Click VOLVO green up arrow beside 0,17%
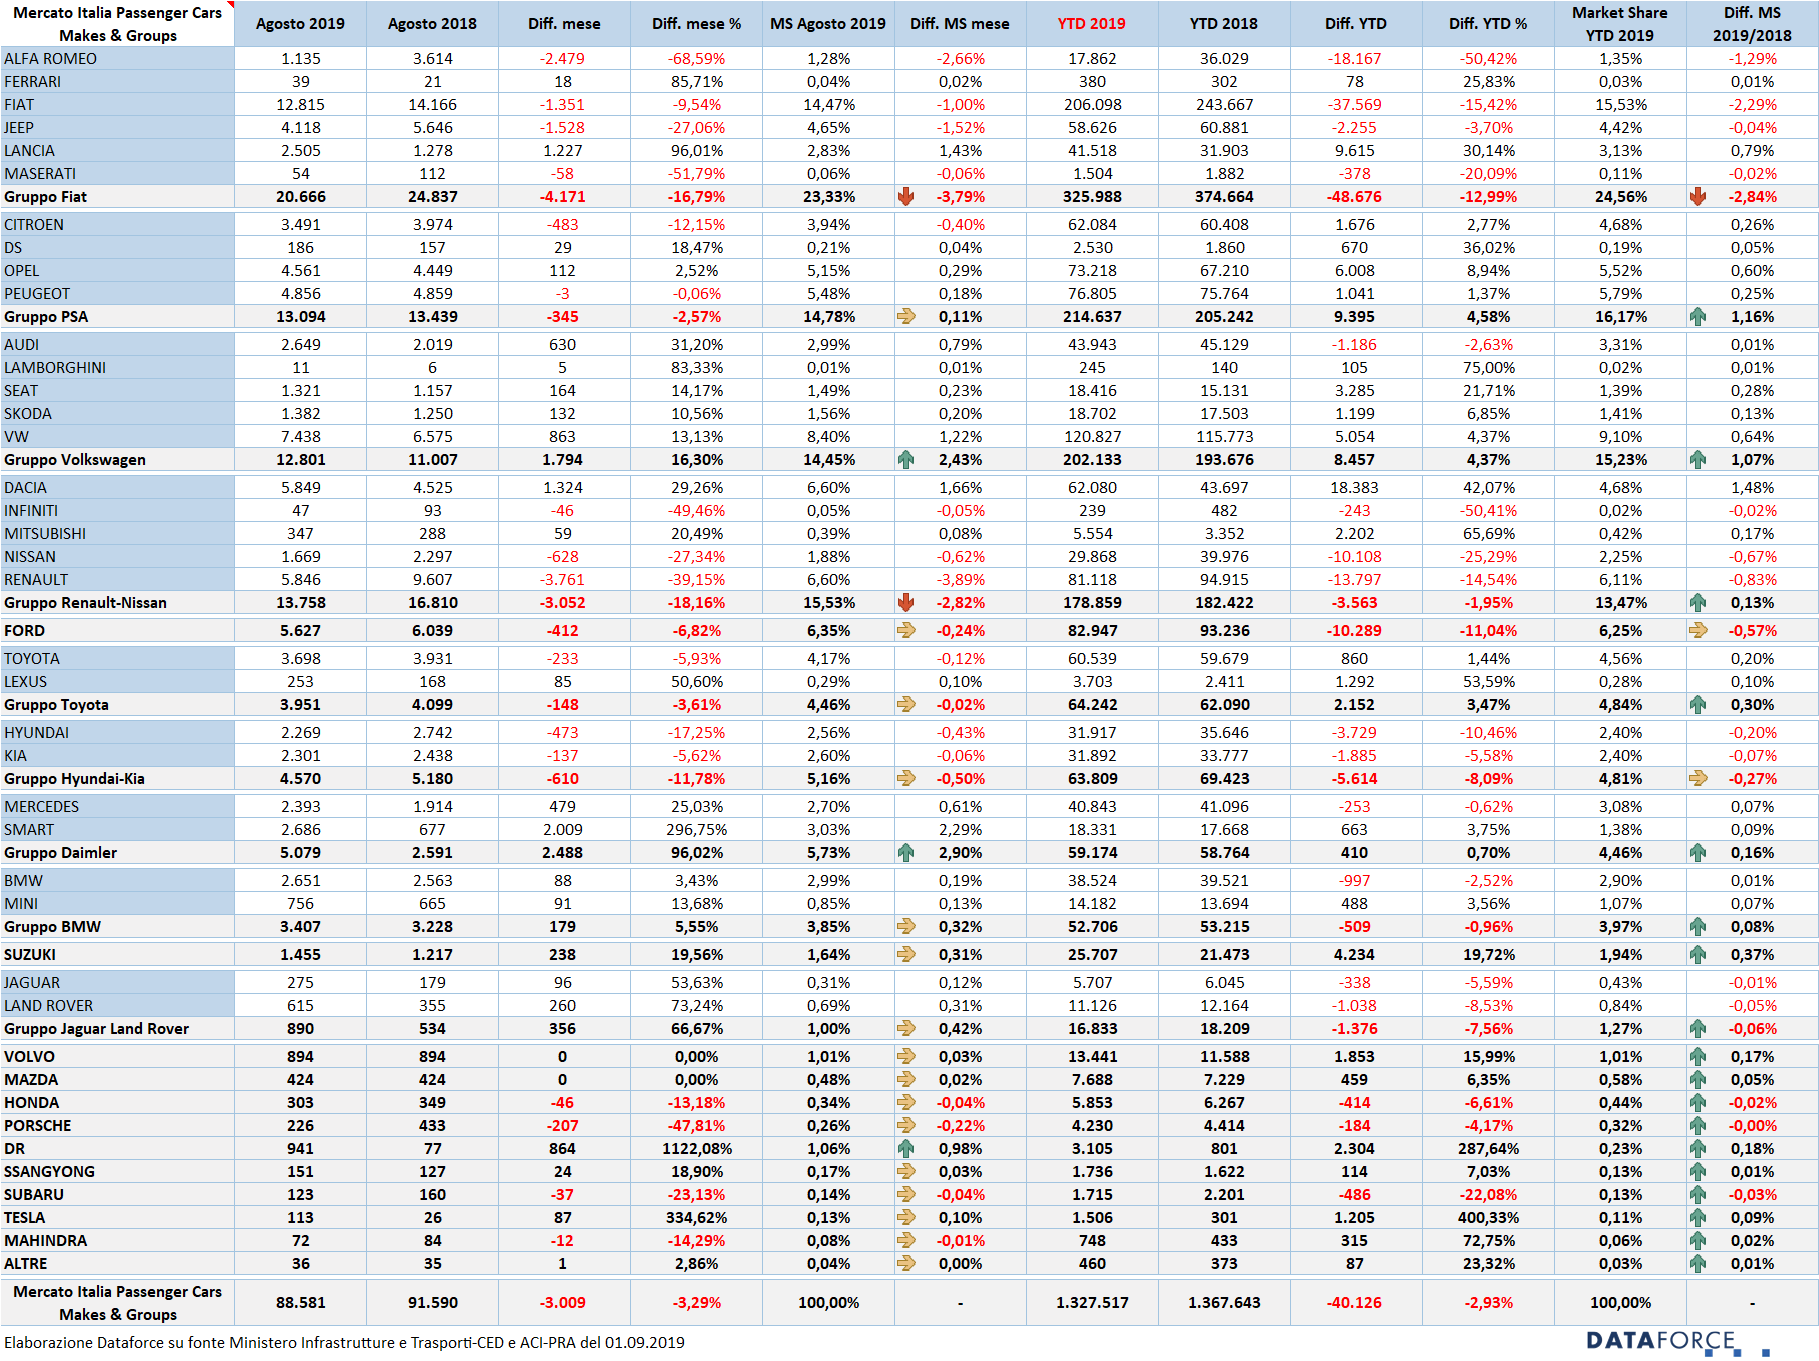 tap(1698, 1057)
